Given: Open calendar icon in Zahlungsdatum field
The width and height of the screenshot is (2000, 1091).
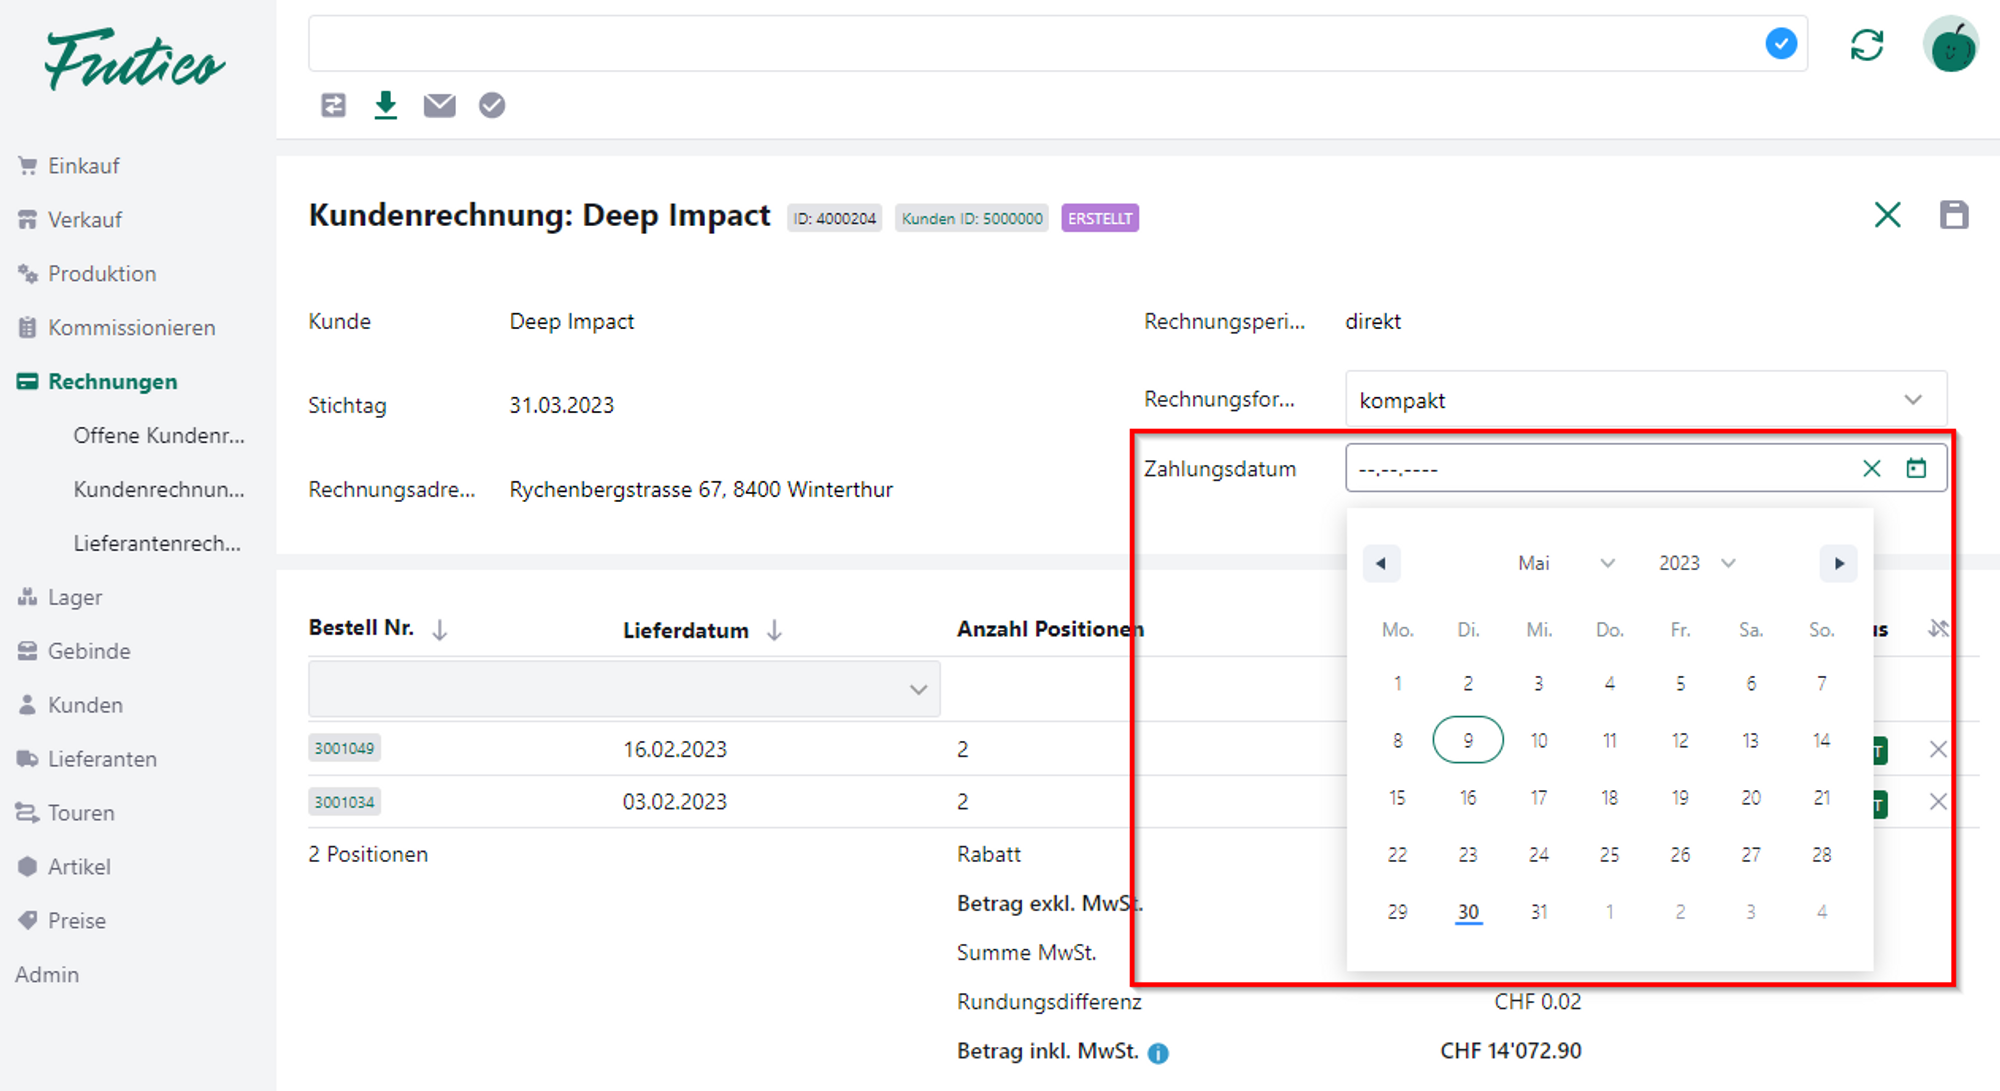Looking at the screenshot, I should pos(1915,468).
